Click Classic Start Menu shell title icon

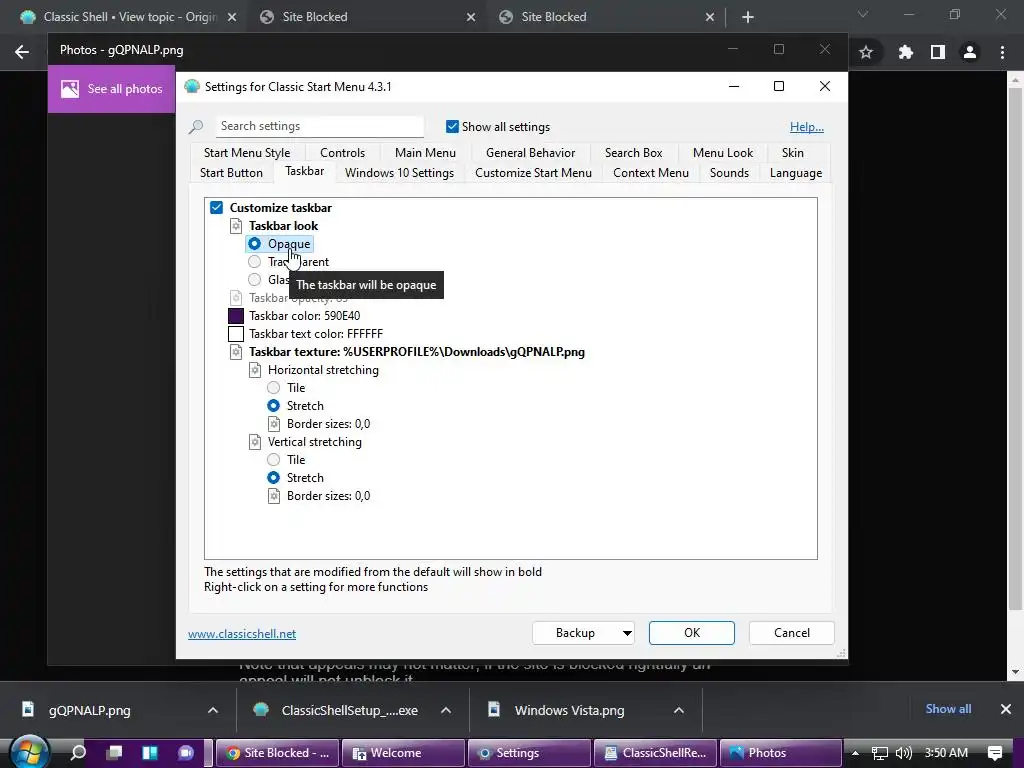[191, 86]
